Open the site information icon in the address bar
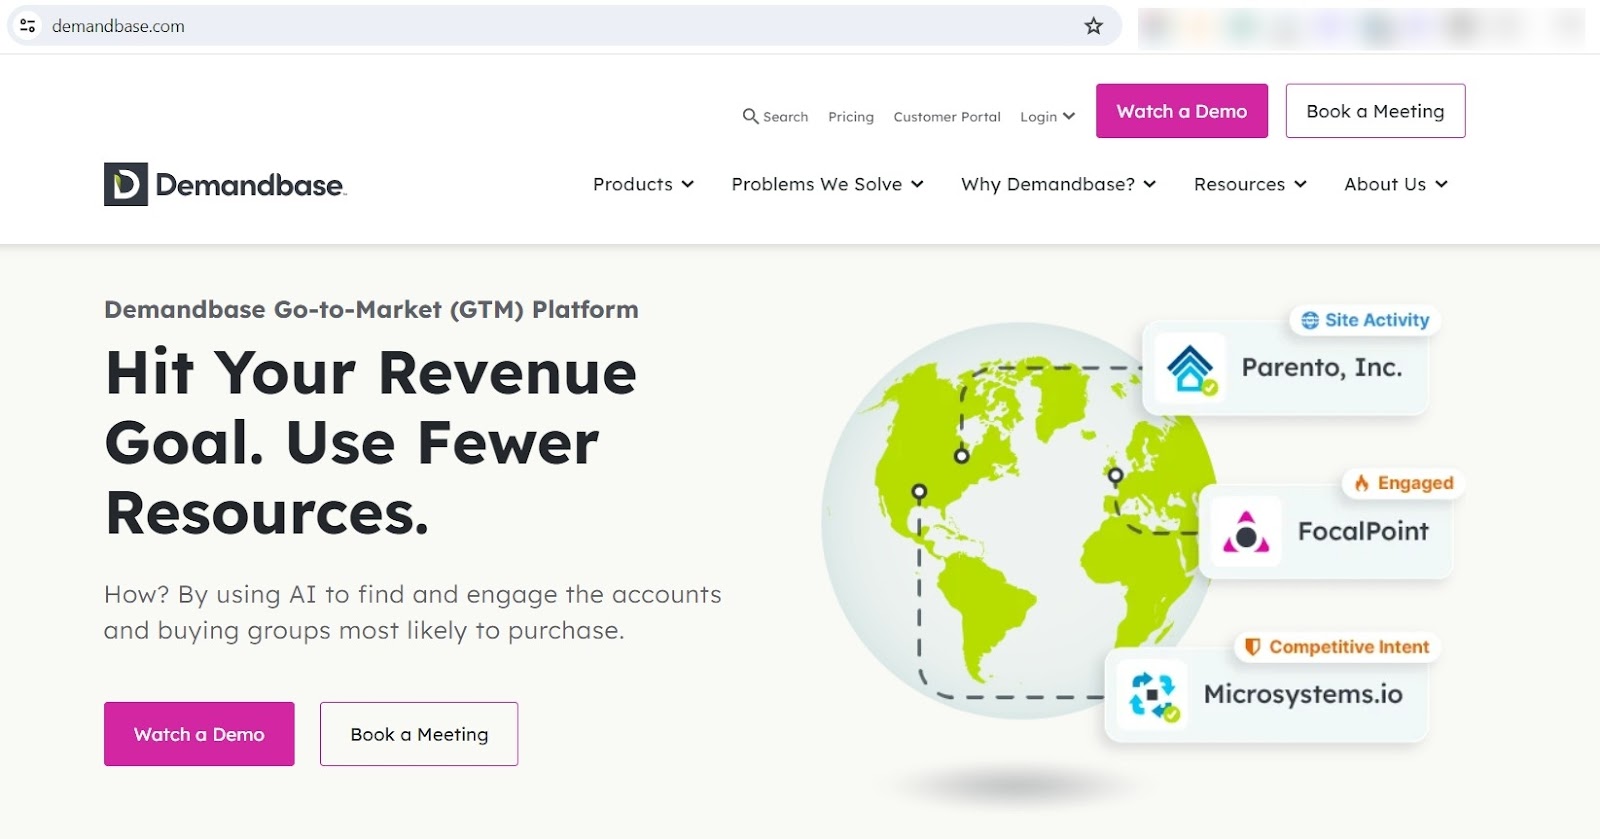 28,26
